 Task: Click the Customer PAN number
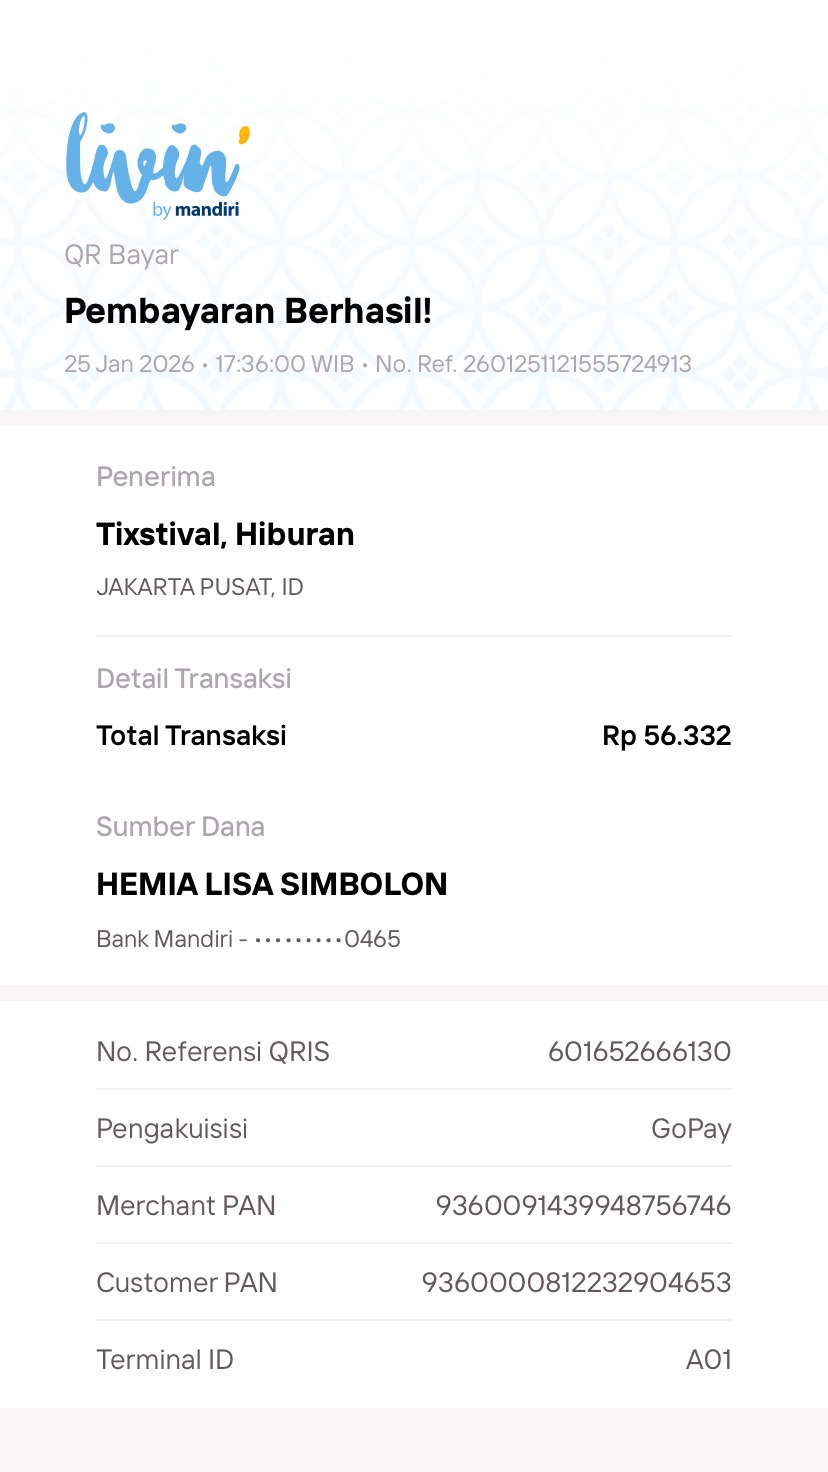click(576, 1283)
